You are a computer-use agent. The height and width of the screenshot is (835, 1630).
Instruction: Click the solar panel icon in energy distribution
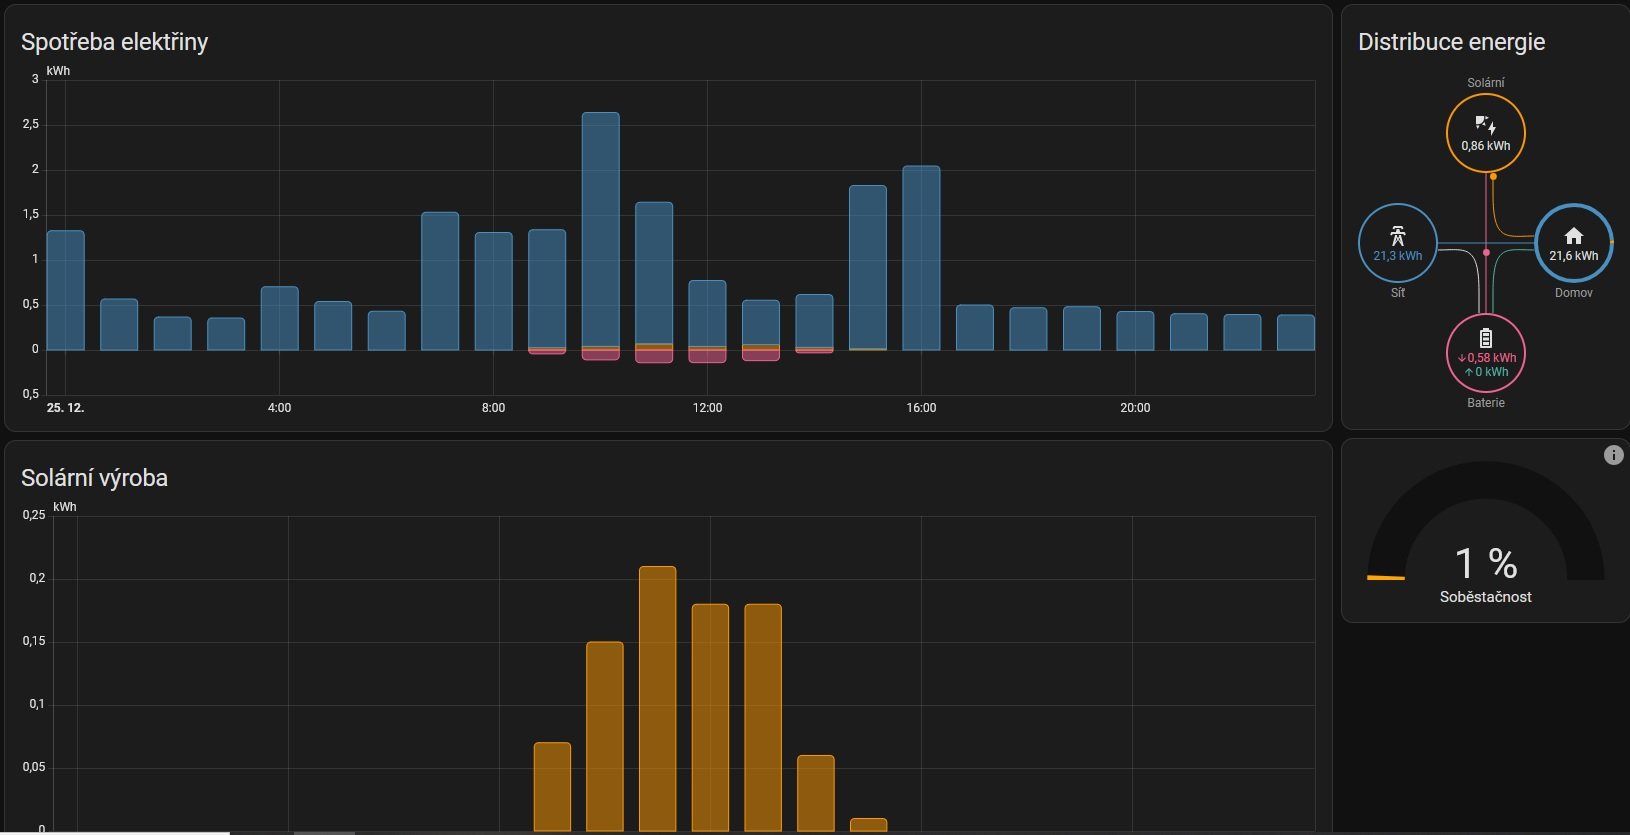(1485, 125)
